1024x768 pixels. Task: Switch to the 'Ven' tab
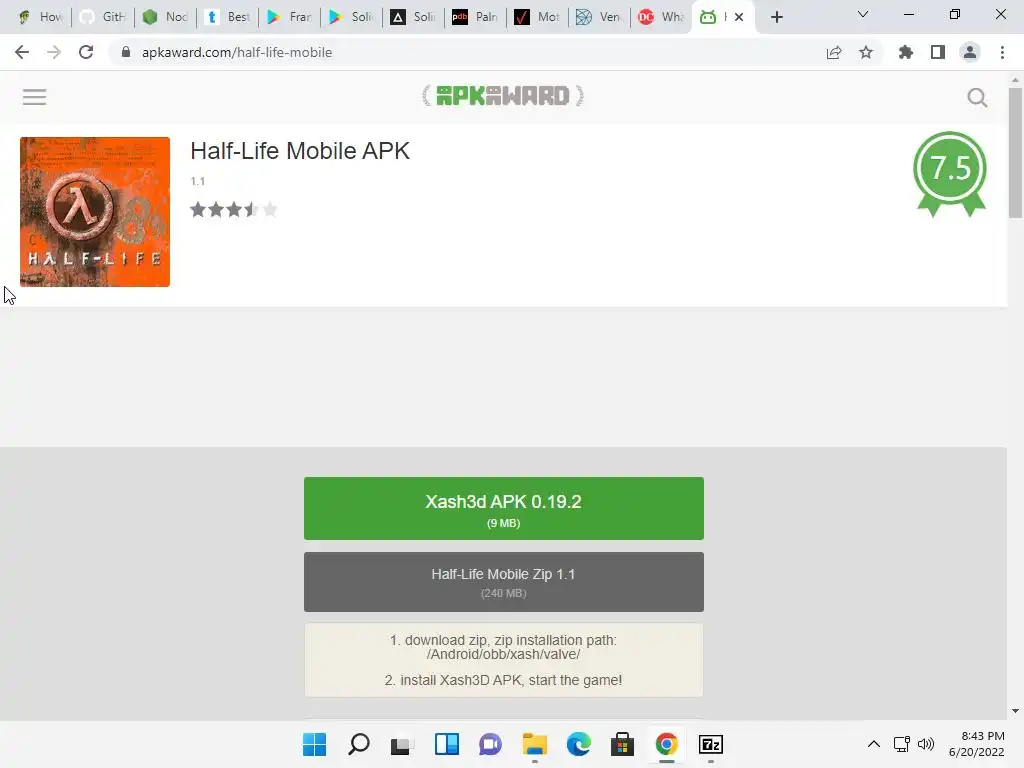600,17
